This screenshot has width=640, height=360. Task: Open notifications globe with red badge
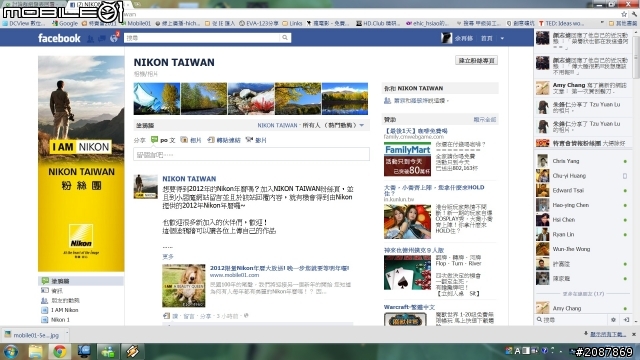tap(114, 38)
